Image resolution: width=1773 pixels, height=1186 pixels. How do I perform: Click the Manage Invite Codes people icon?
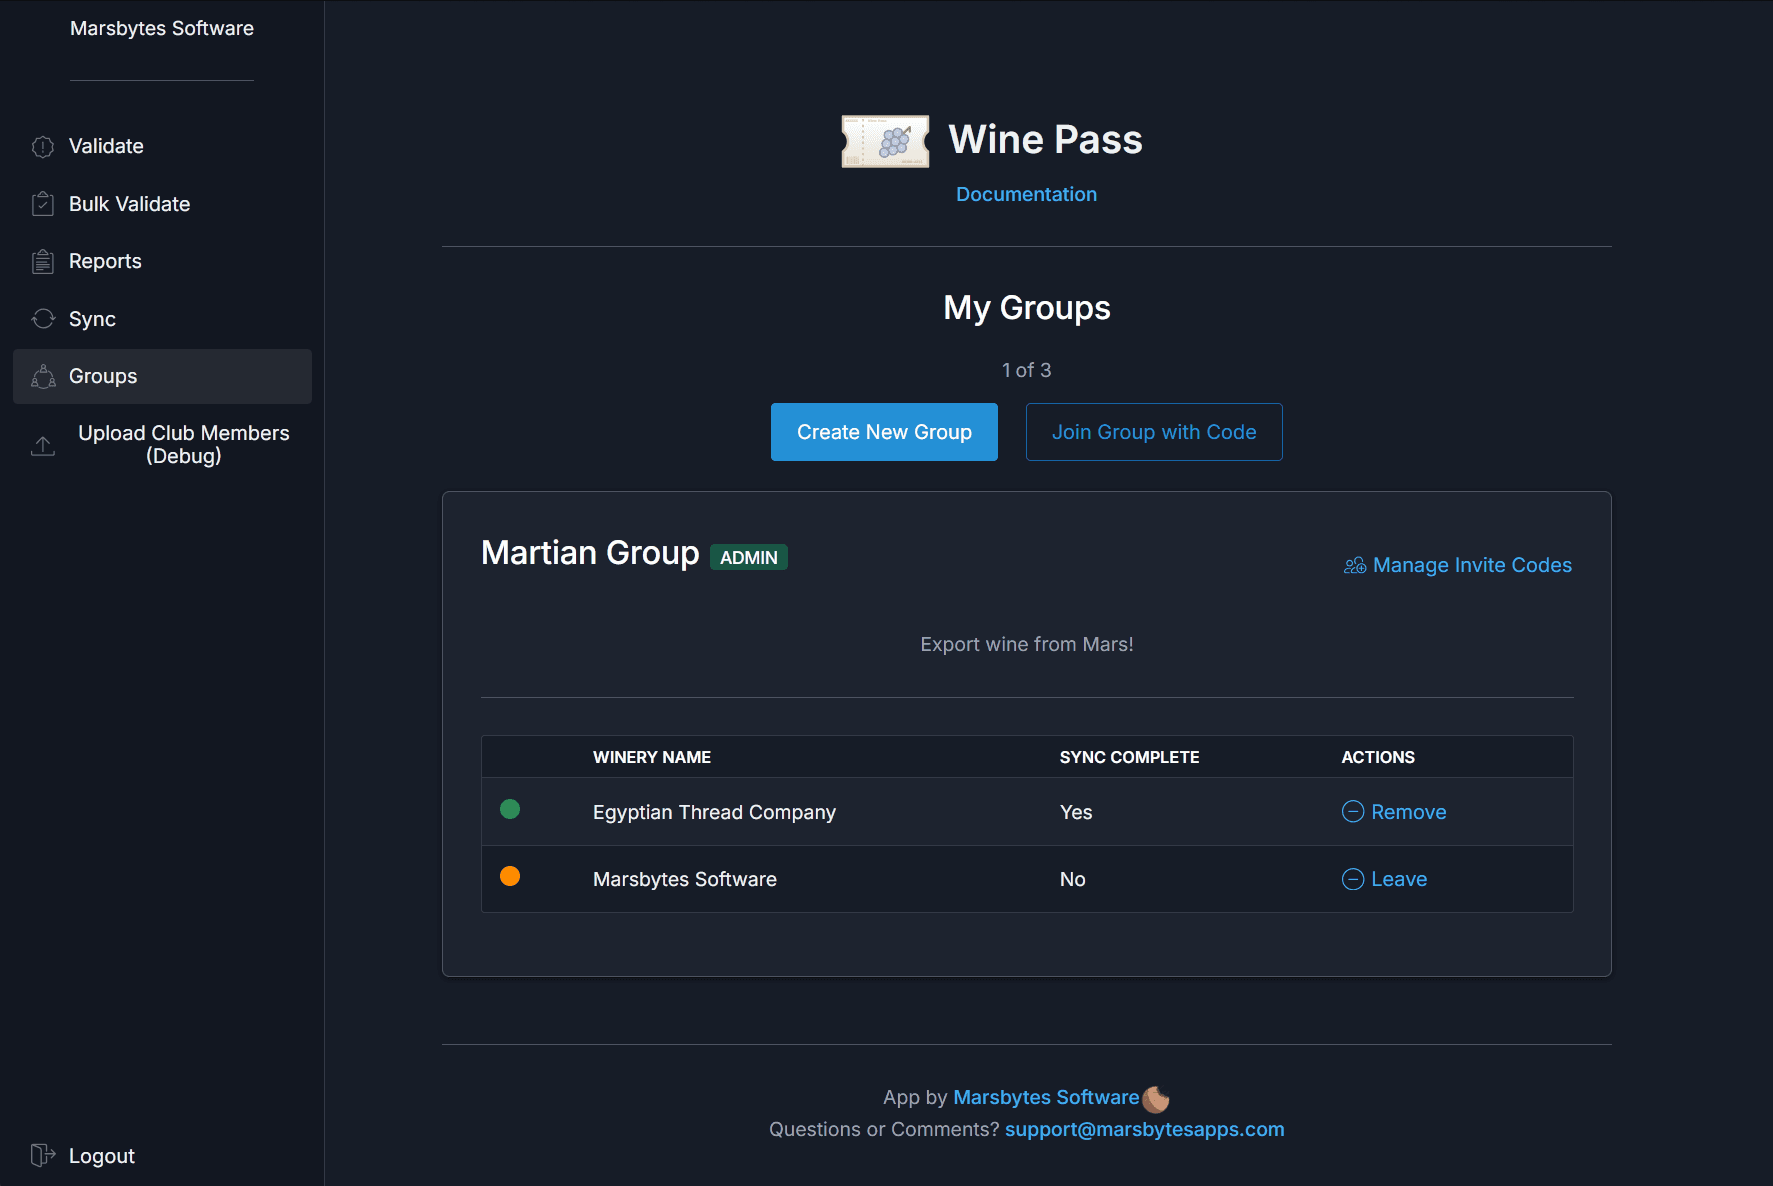pos(1353,565)
